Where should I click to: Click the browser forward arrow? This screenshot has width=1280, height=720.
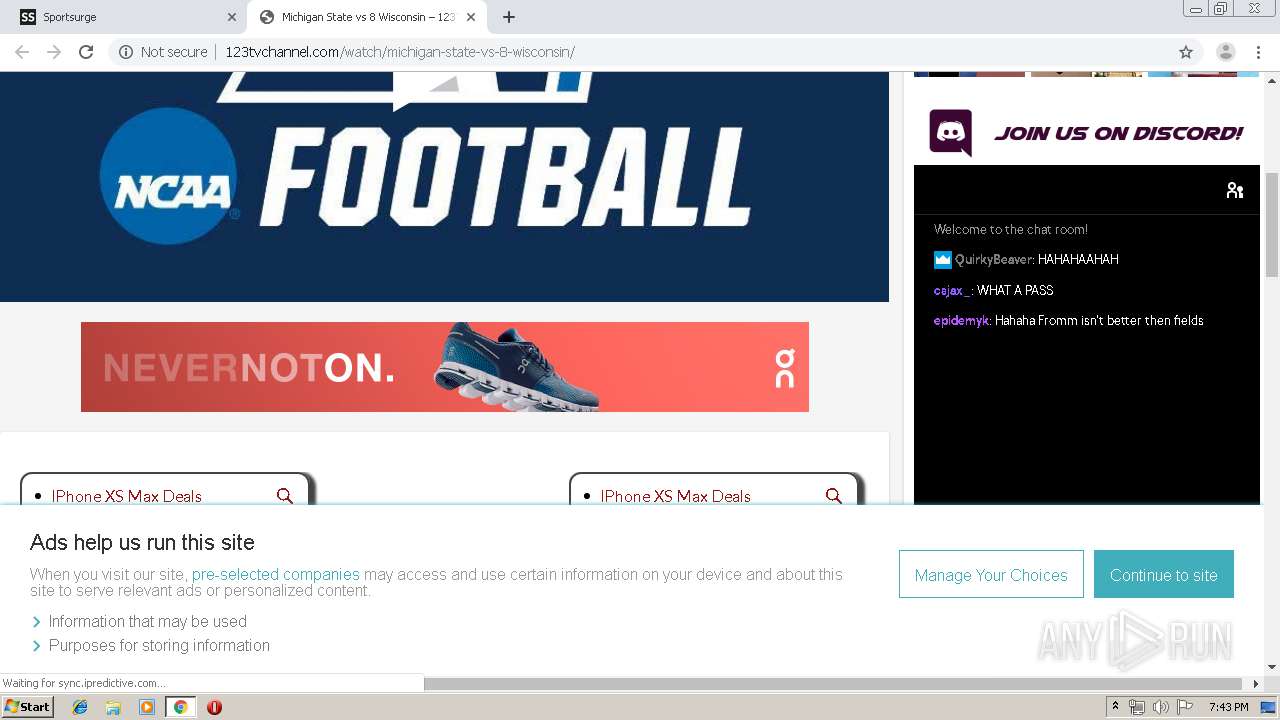pyautogui.click(x=54, y=52)
